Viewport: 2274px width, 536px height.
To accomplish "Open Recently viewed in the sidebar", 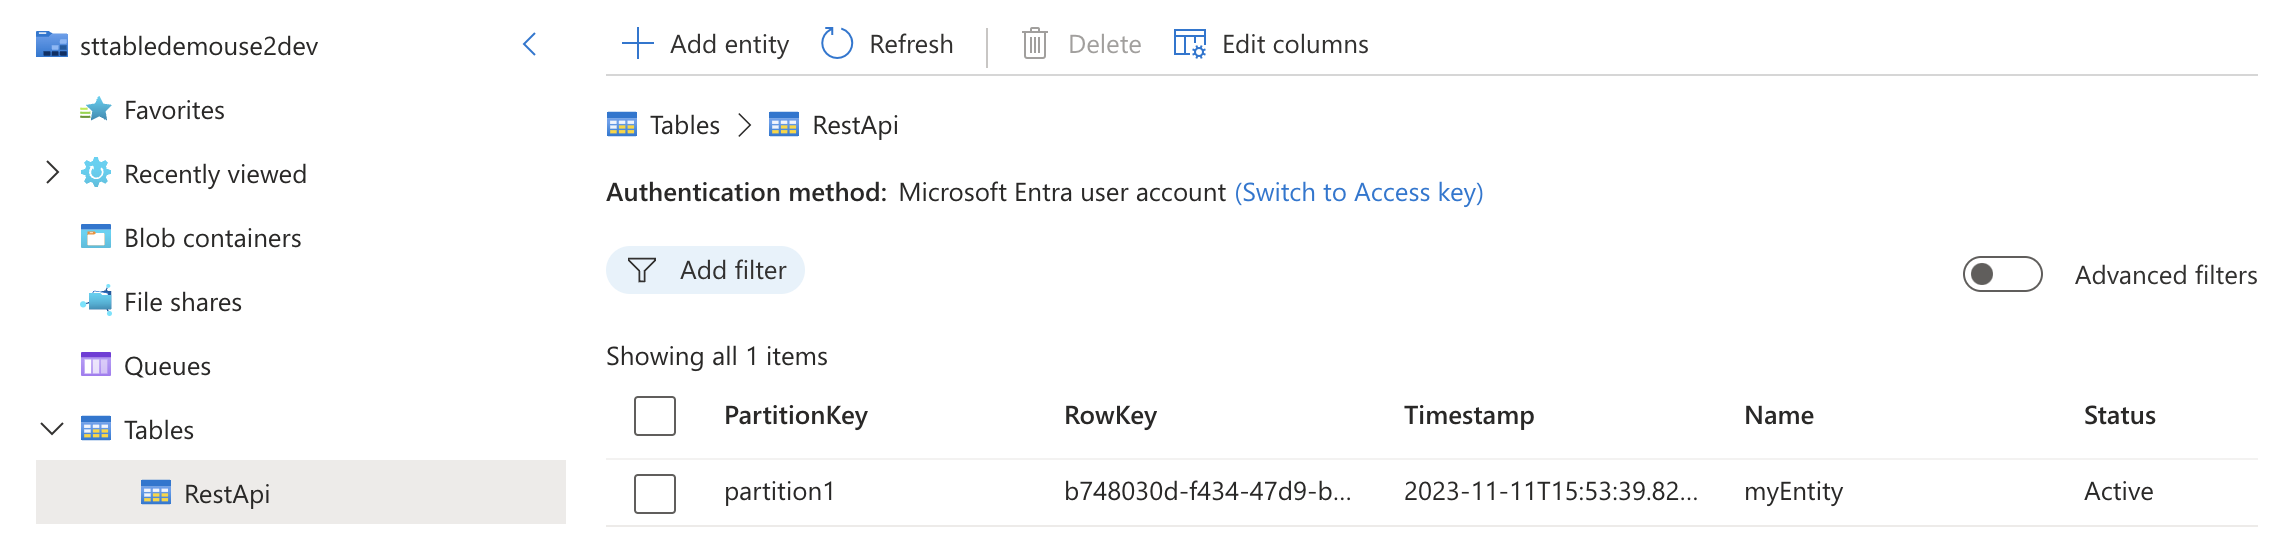I will click(215, 174).
